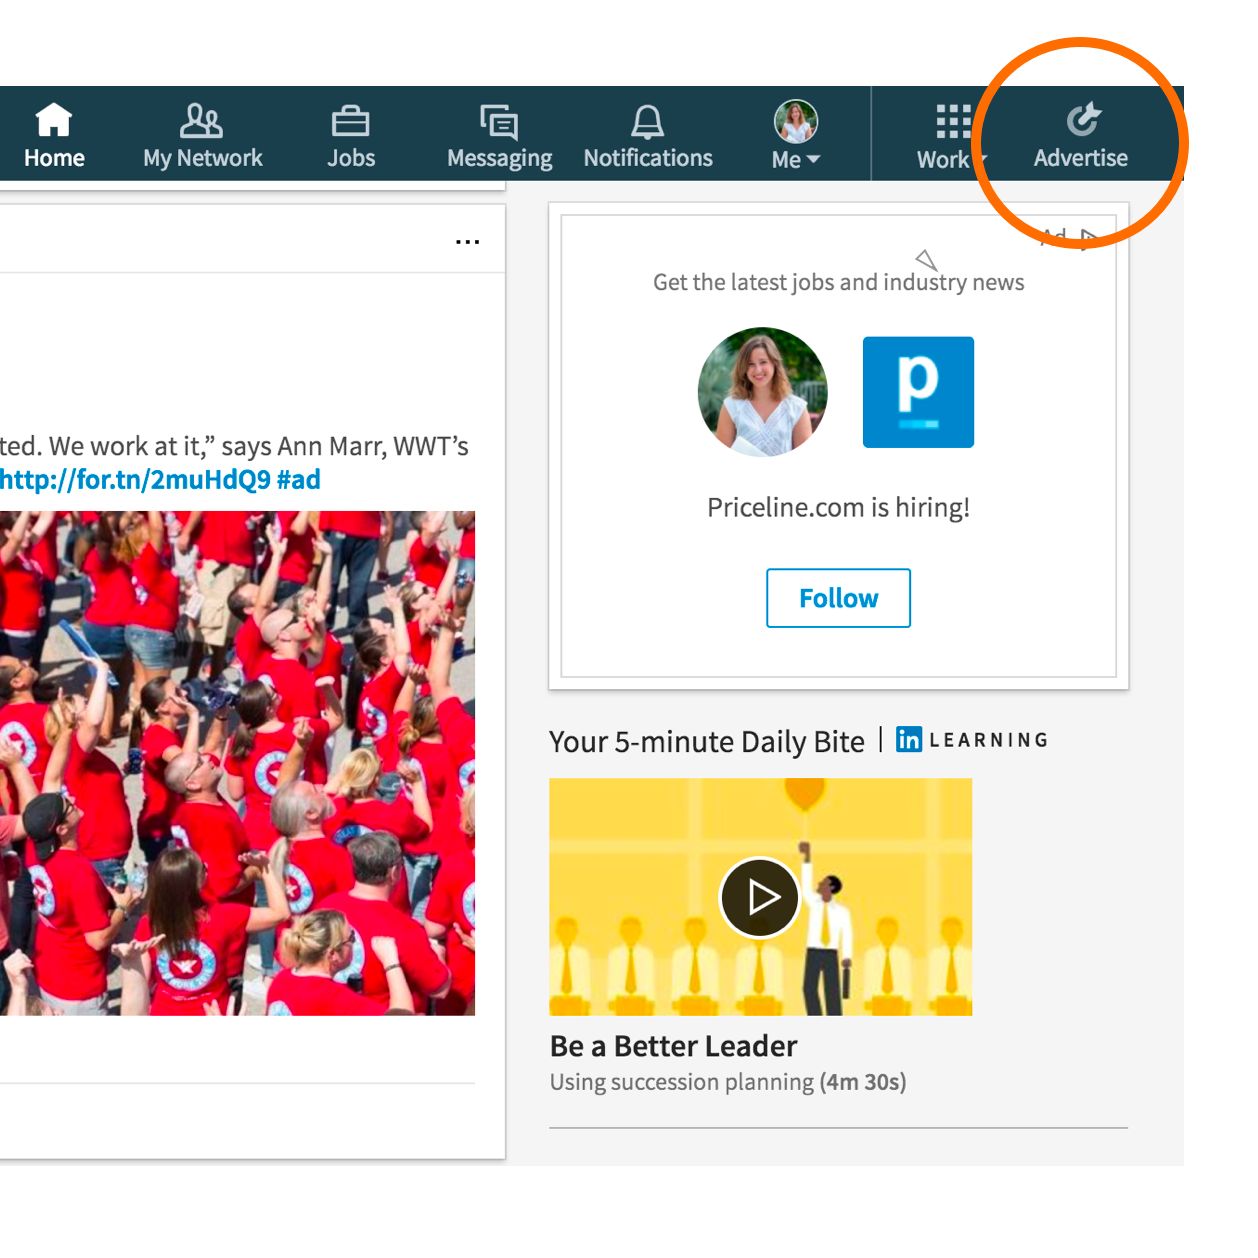Screen dimensions: 1258x1258
Task: Expand the Me profile dropdown
Action: tap(796, 135)
